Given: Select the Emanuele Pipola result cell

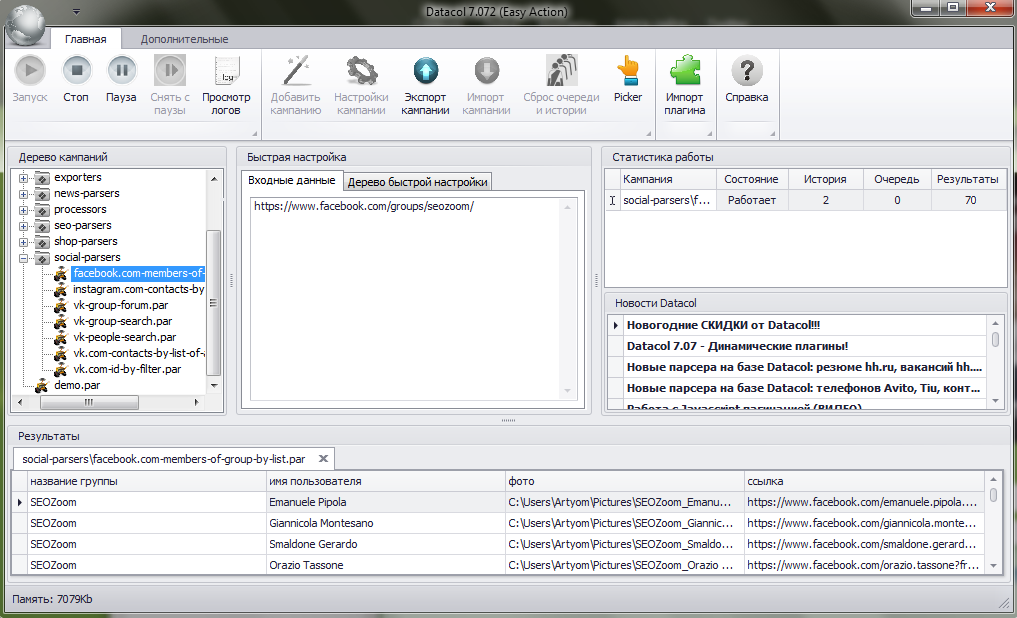Looking at the screenshot, I should tap(386, 502).
